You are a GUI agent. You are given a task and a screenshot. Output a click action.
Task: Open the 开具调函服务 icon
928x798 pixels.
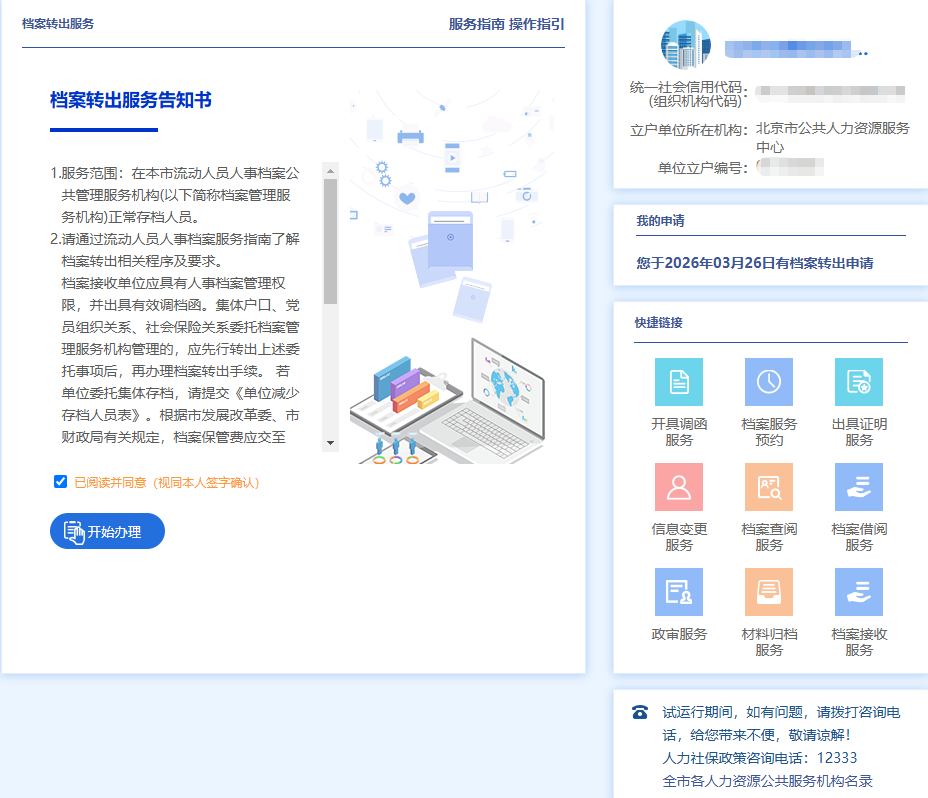(x=679, y=382)
